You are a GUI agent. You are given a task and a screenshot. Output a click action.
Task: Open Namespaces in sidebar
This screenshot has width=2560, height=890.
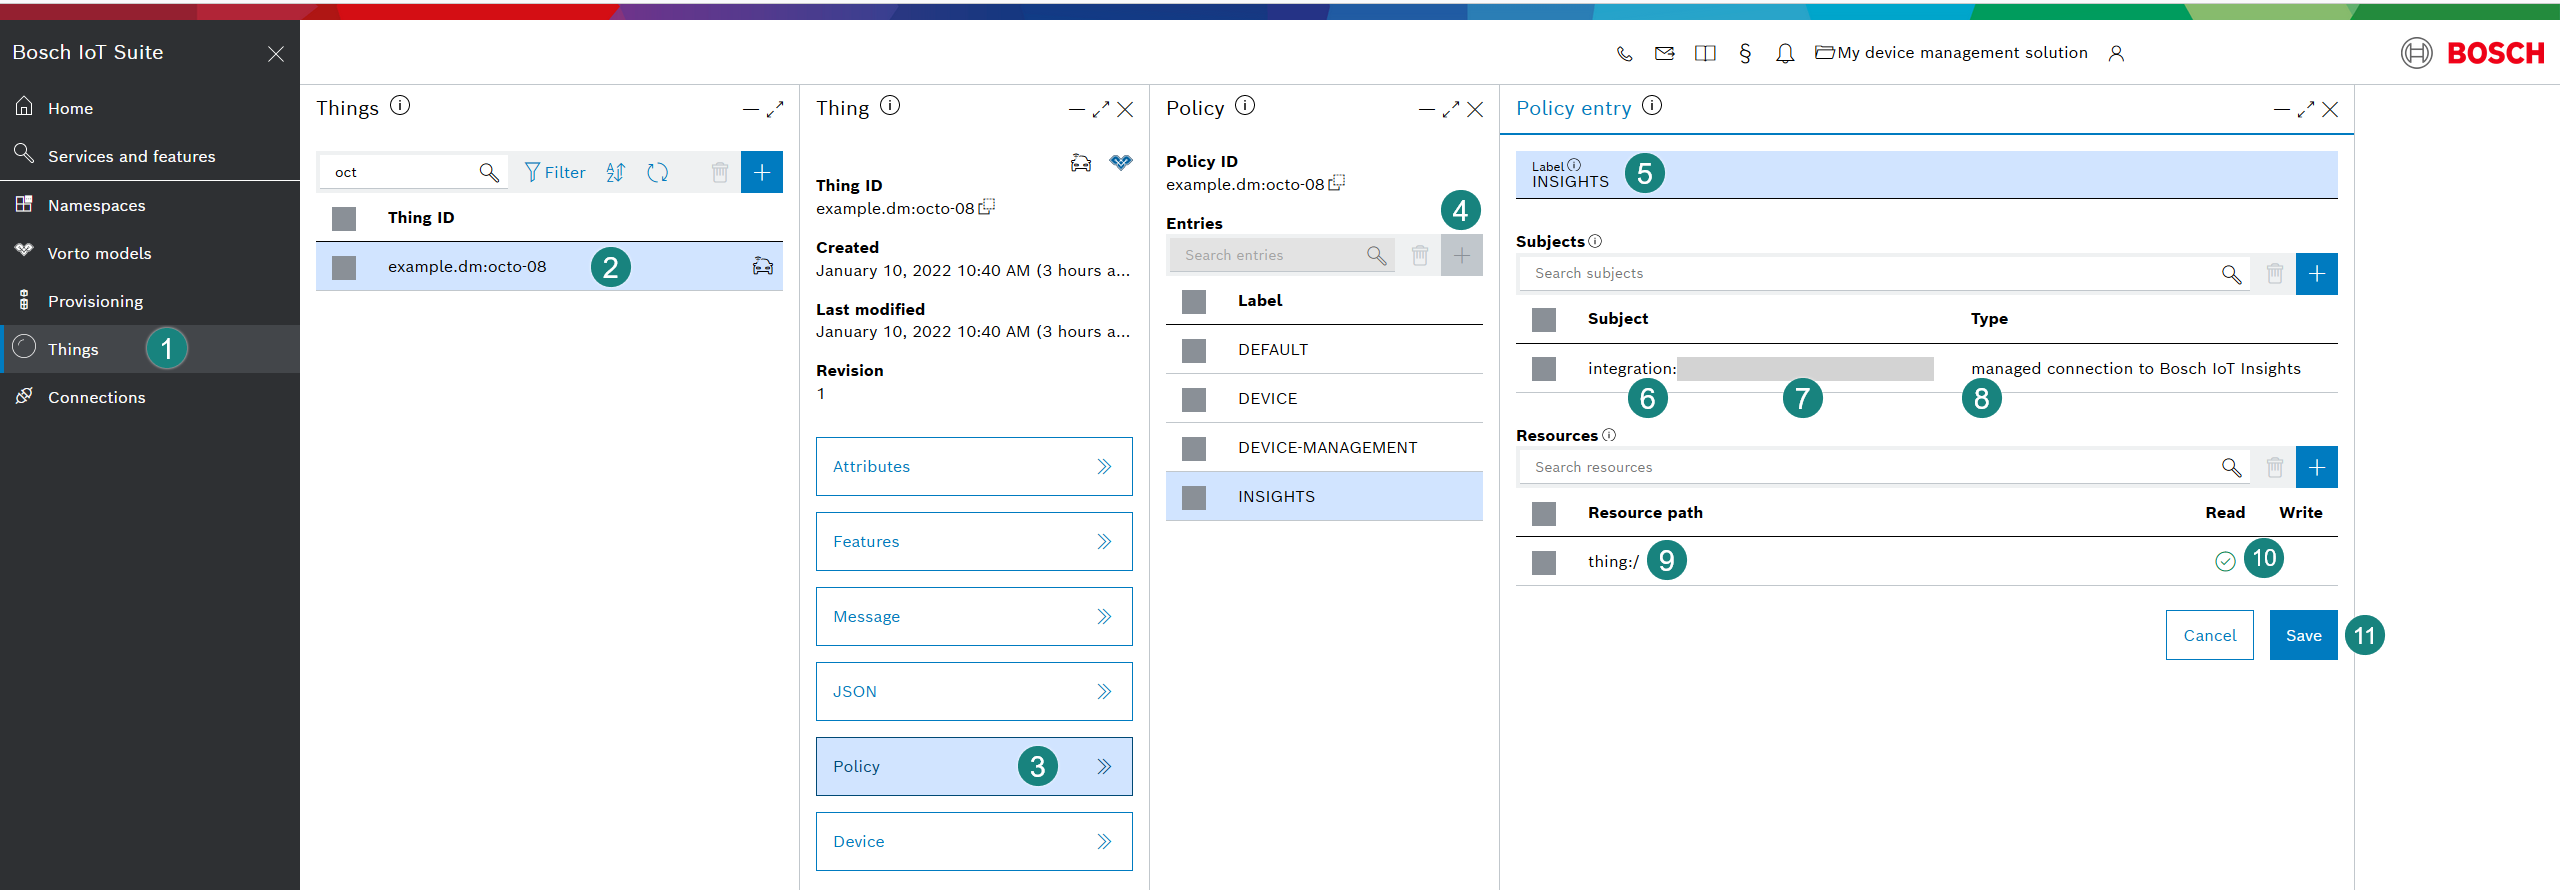[x=150, y=205]
